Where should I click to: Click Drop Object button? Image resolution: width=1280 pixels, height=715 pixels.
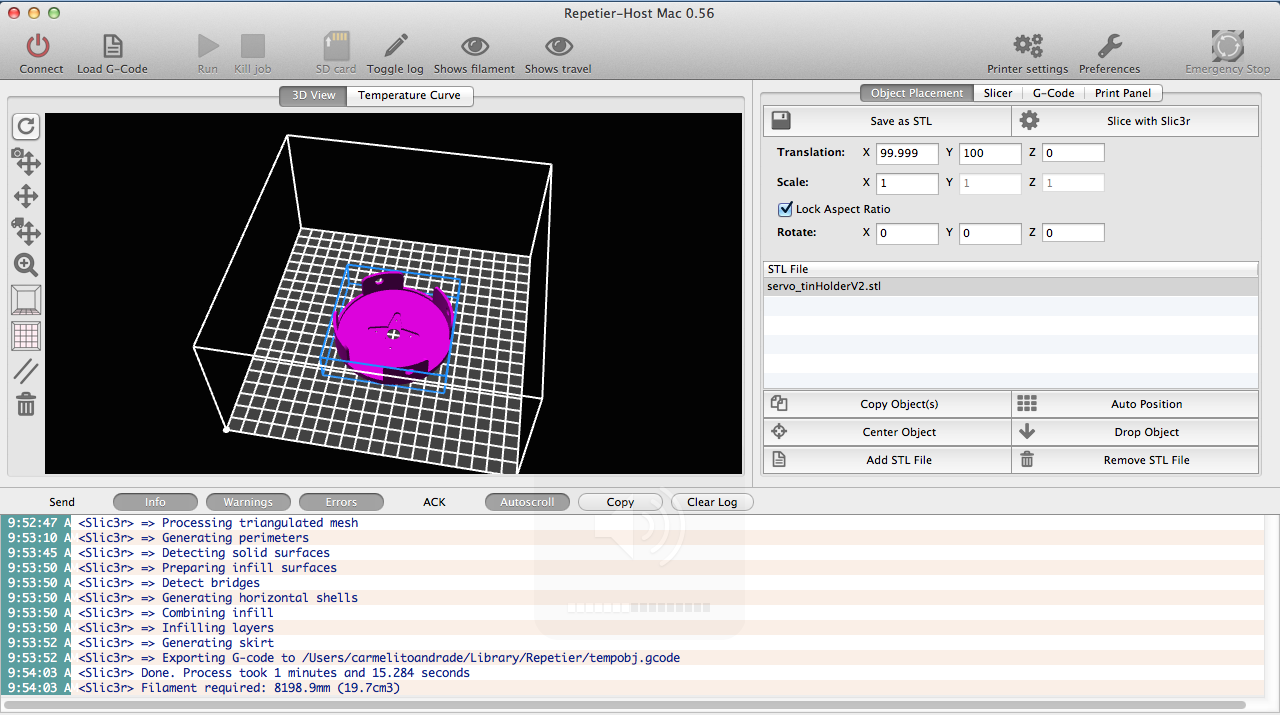pyautogui.click(x=1135, y=432)
